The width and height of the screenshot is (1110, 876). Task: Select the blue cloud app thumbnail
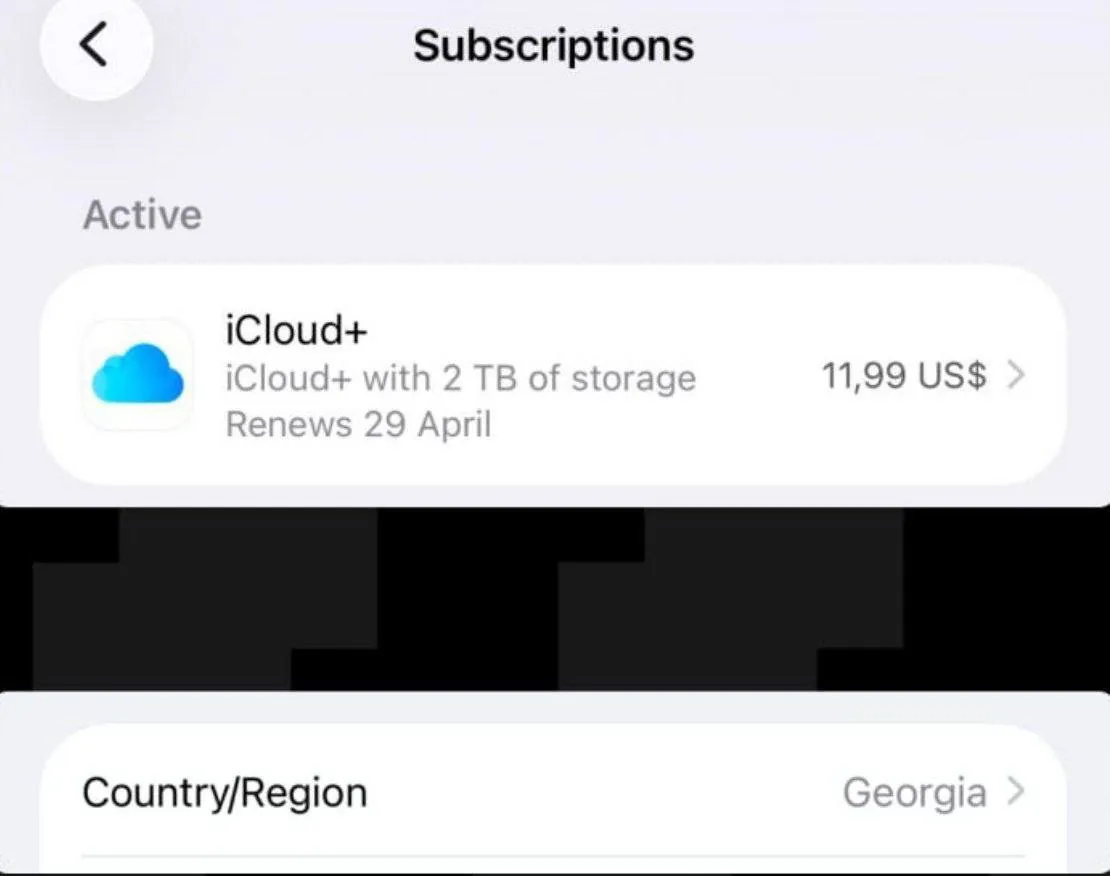pos(137,375)
